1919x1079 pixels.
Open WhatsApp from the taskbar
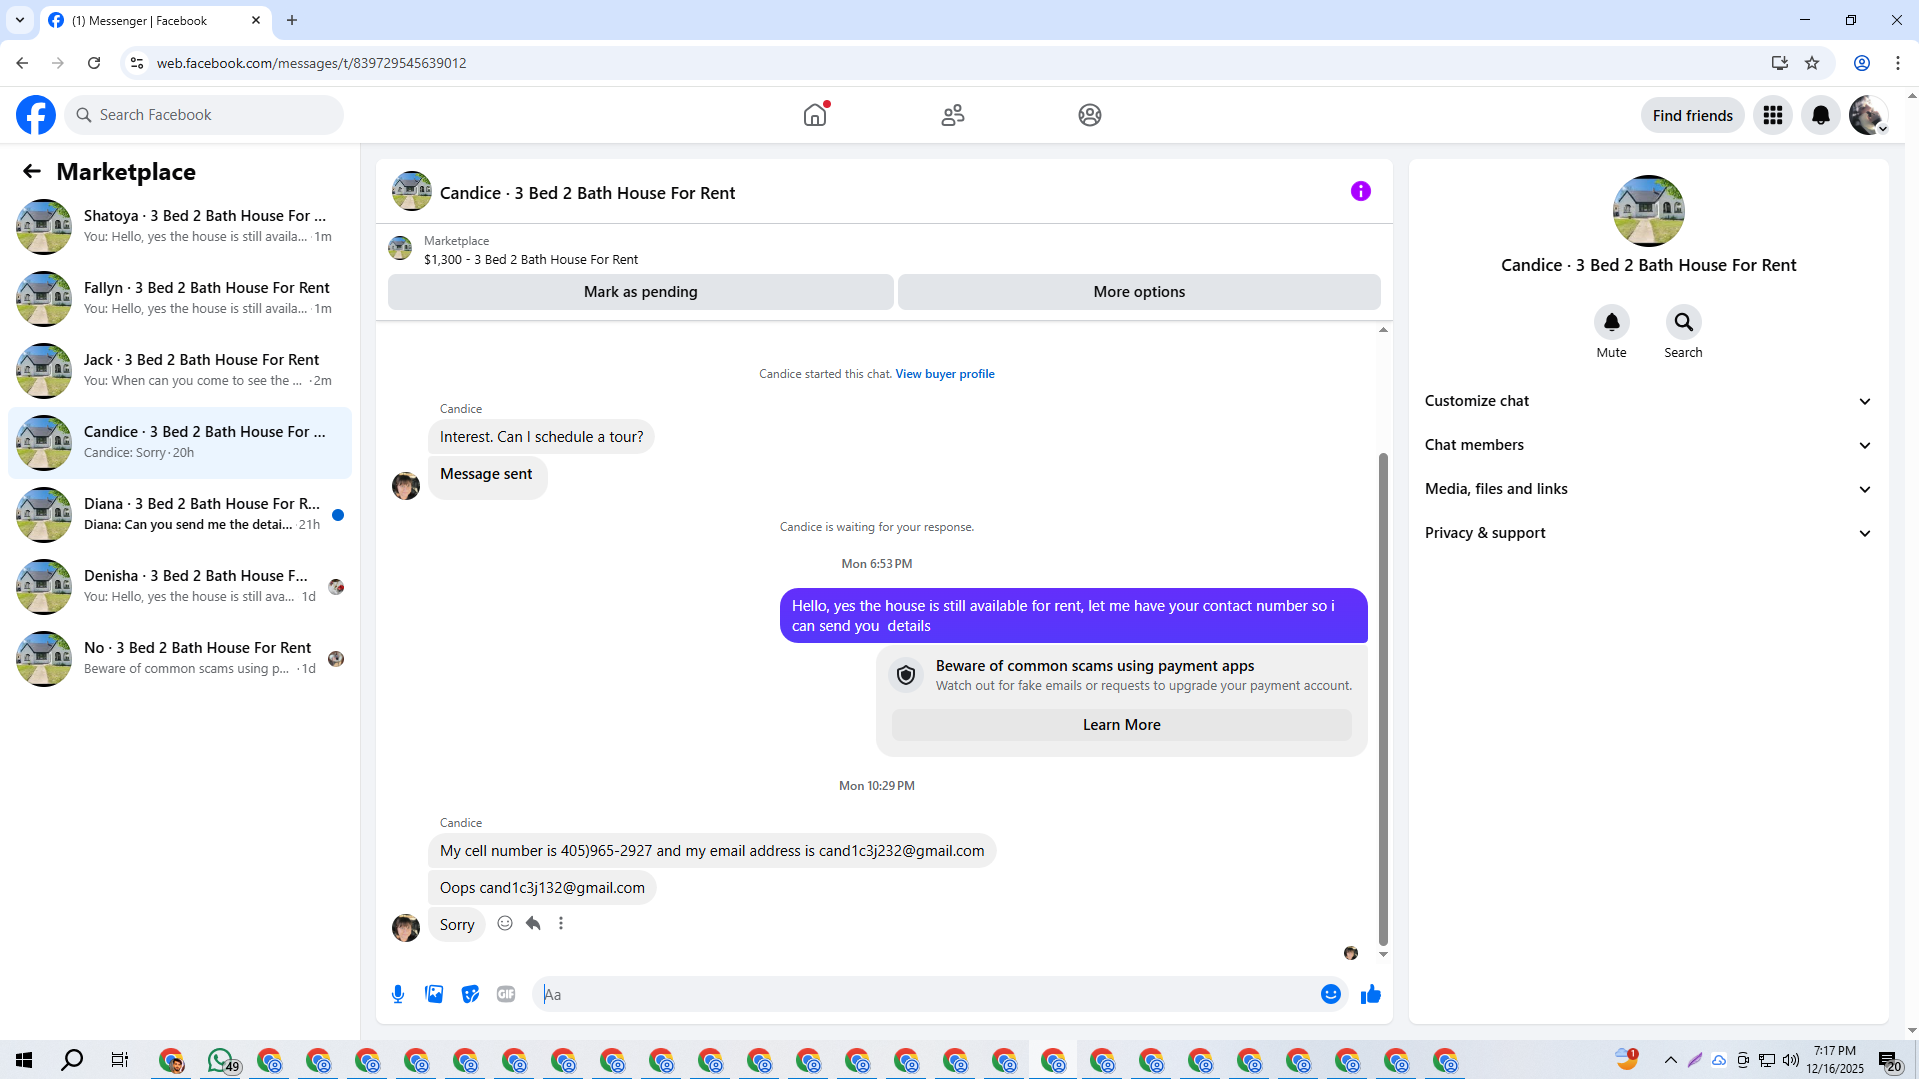point(221,1060)
